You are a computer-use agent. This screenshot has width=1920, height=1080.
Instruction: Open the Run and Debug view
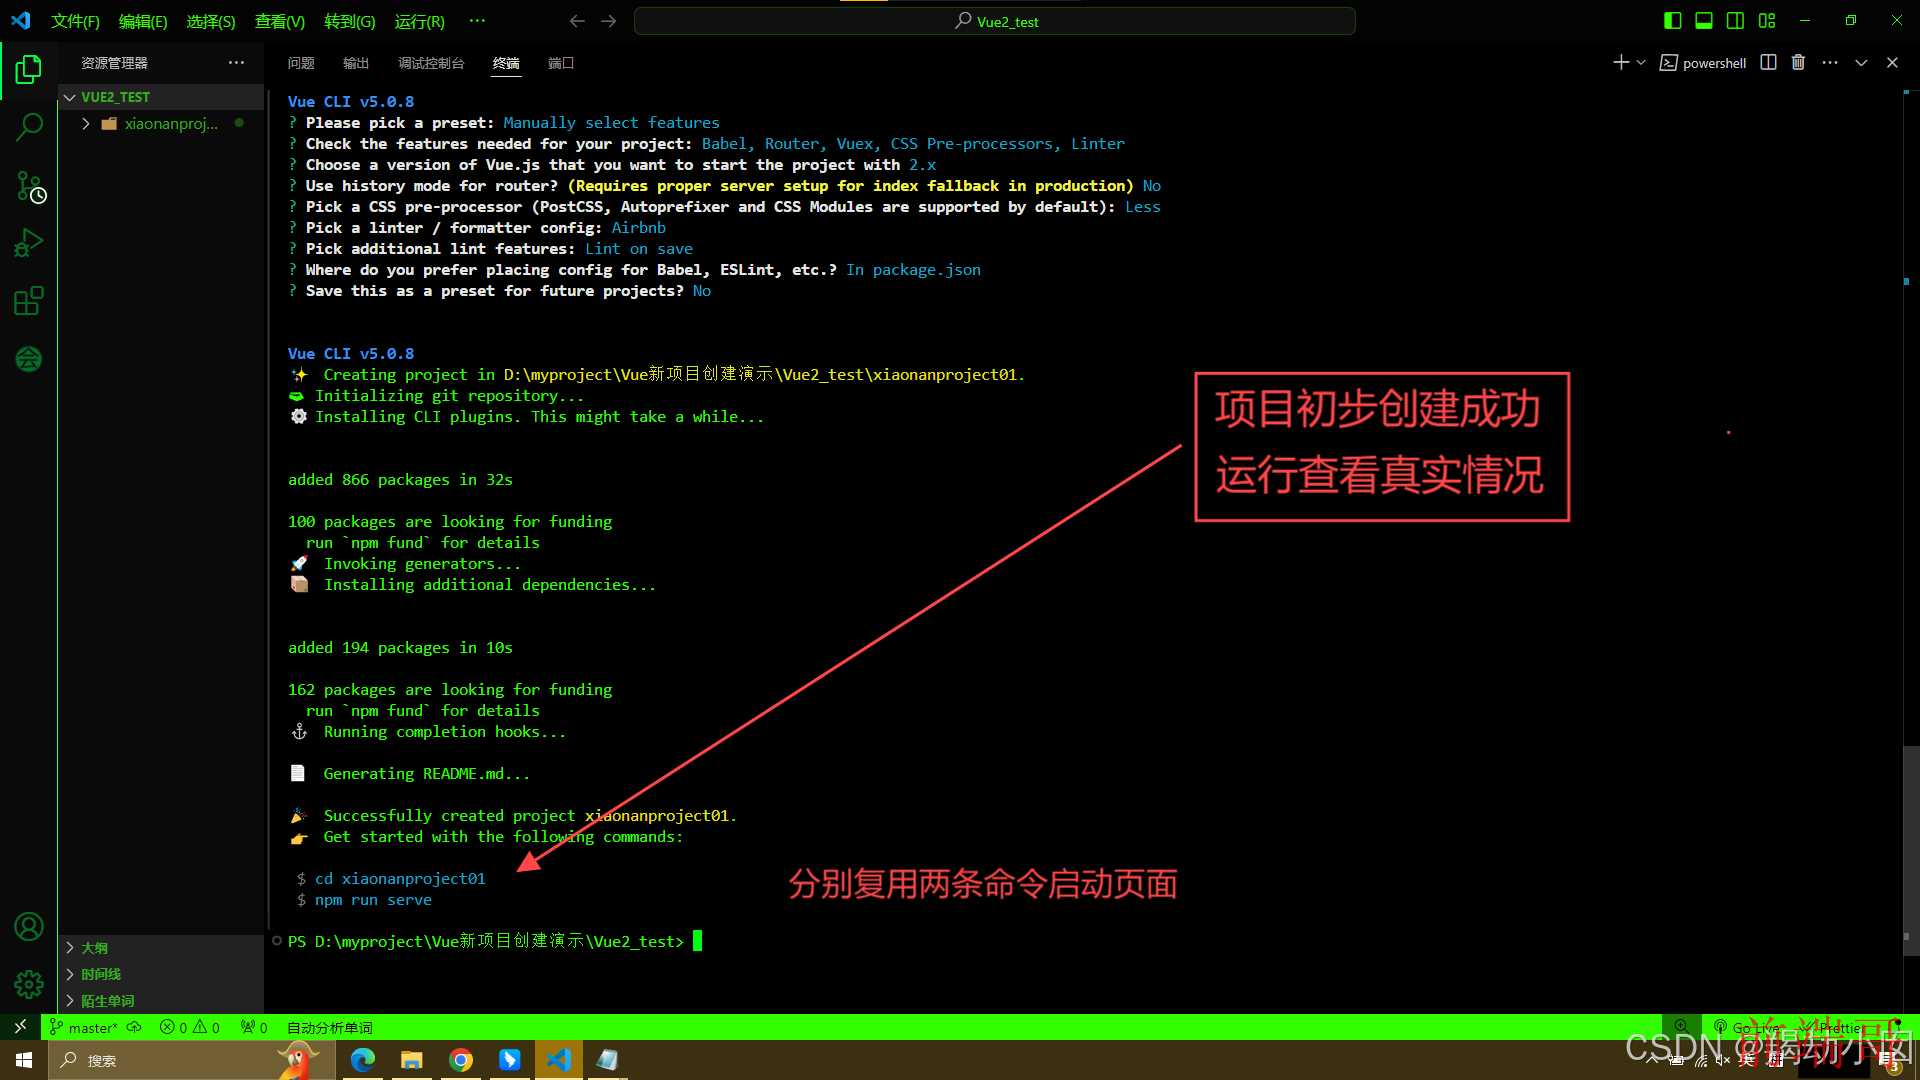[29, 243]
